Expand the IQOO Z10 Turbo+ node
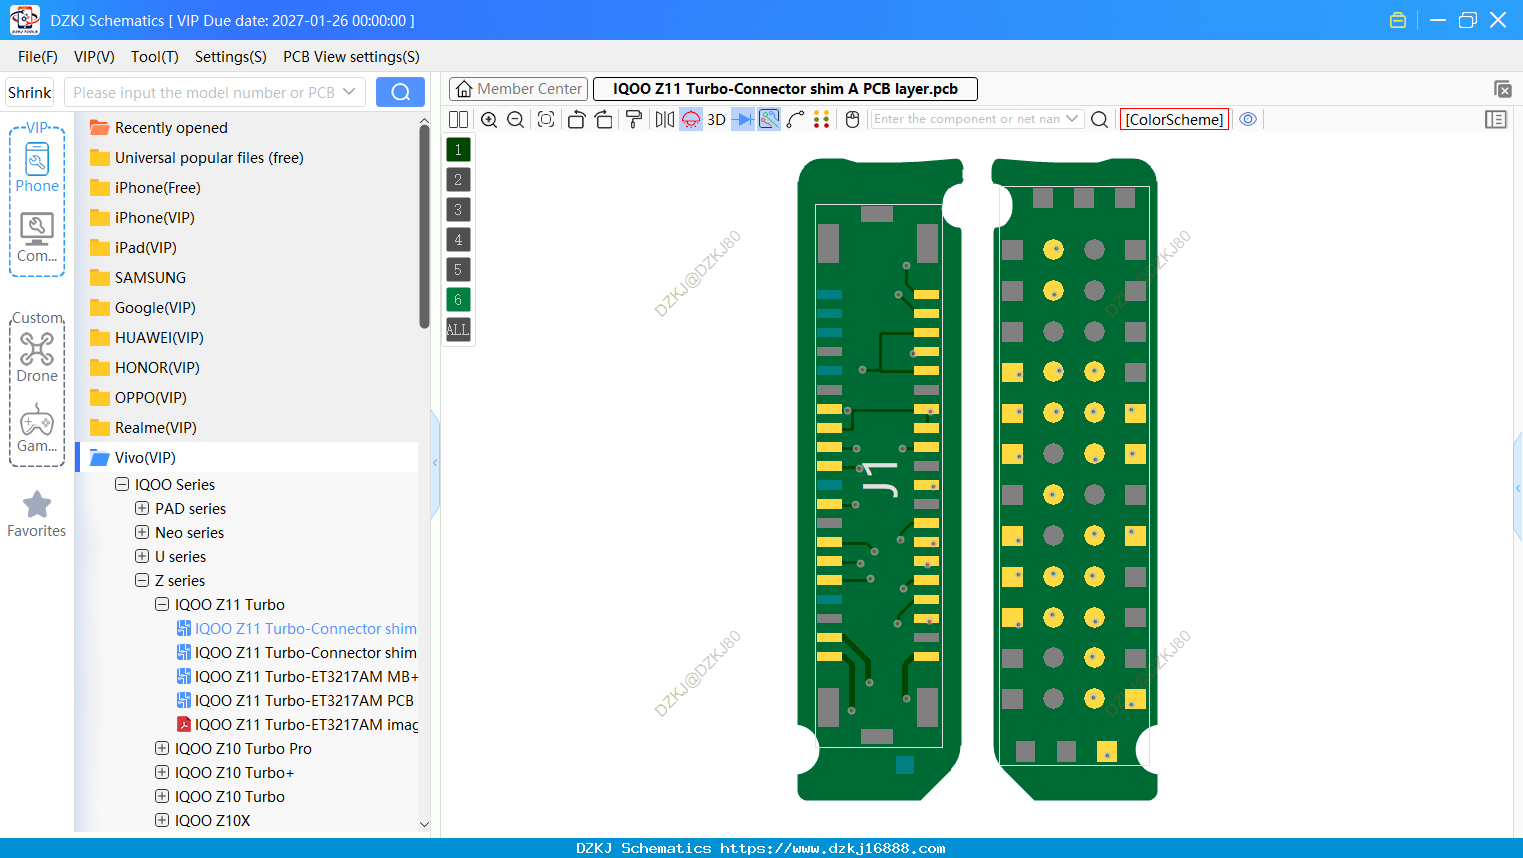 click(162, 772)
